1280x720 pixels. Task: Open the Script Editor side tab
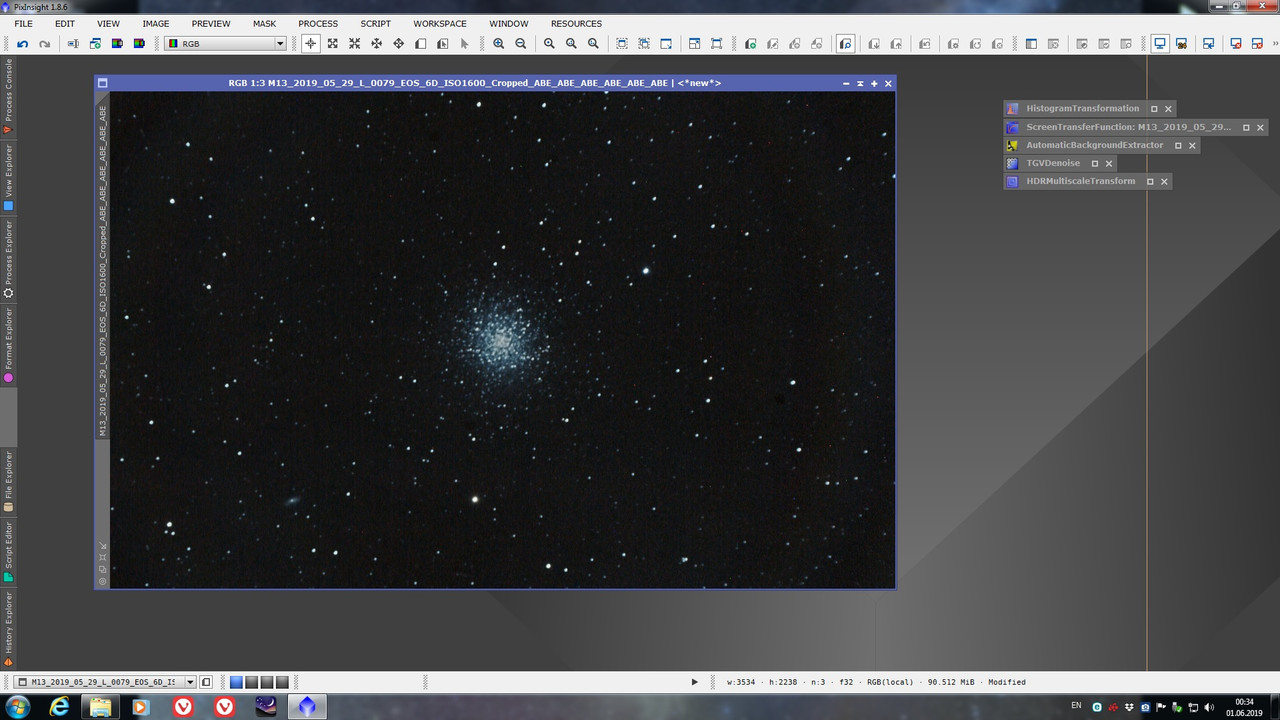coord(8,552)
